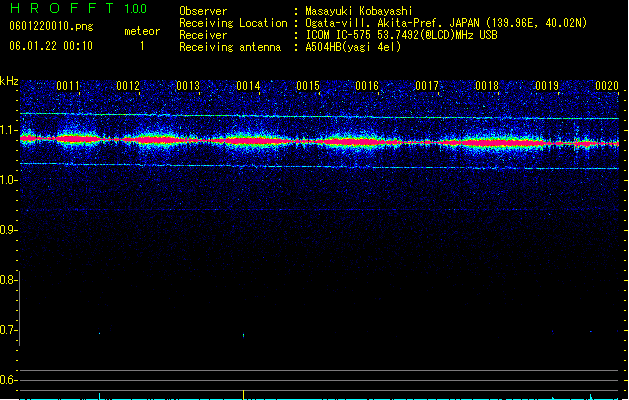This screenshot has height=400, width=629.
Task: Select the 0019 time marker
Action: 547,86
